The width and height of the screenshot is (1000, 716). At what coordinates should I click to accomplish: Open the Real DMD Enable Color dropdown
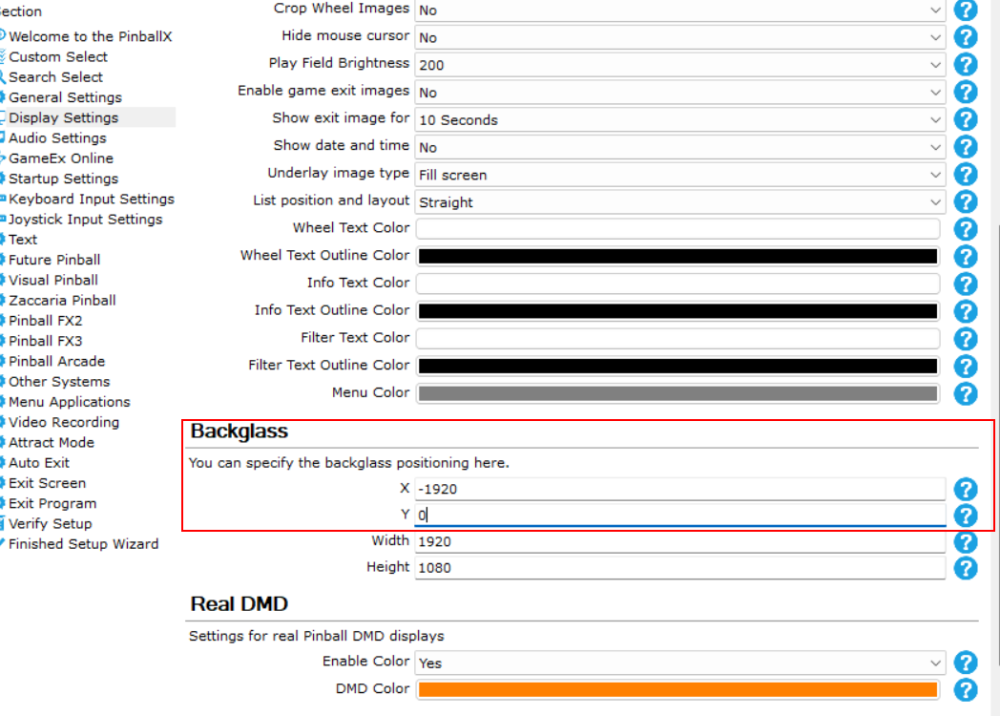tap(680, 663)
